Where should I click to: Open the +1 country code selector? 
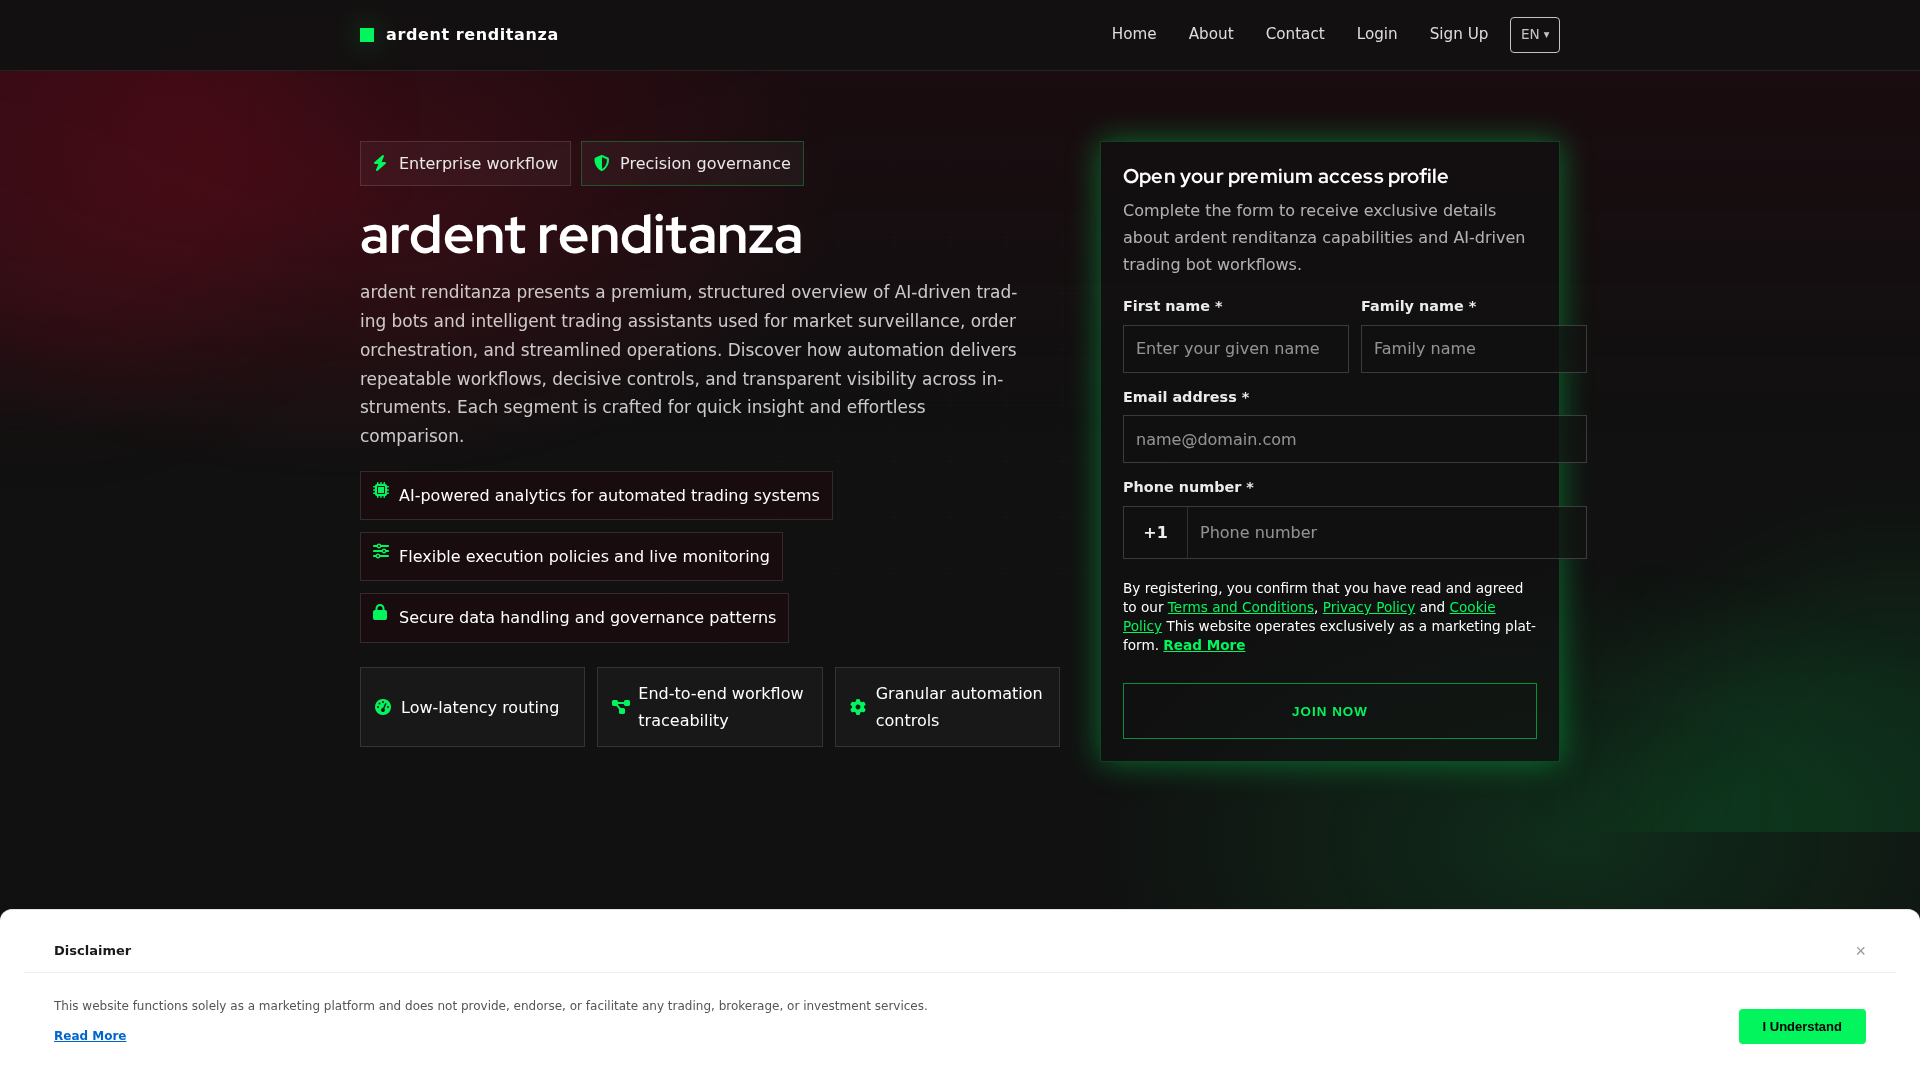click(x=1155, y=532)
